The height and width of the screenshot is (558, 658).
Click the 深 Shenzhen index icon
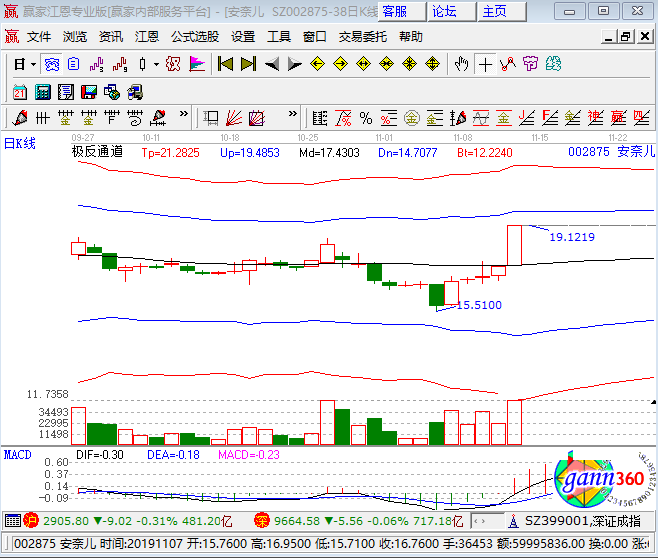(261, 521)
